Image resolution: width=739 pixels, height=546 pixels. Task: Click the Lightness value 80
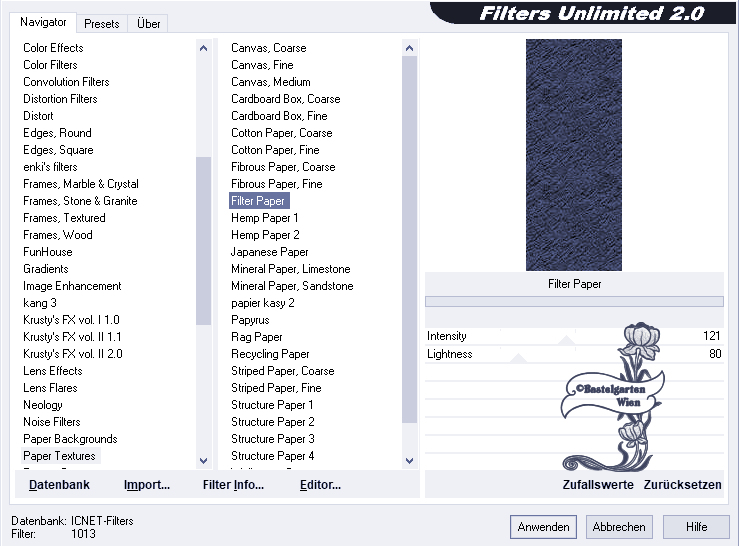coord(715,354)
